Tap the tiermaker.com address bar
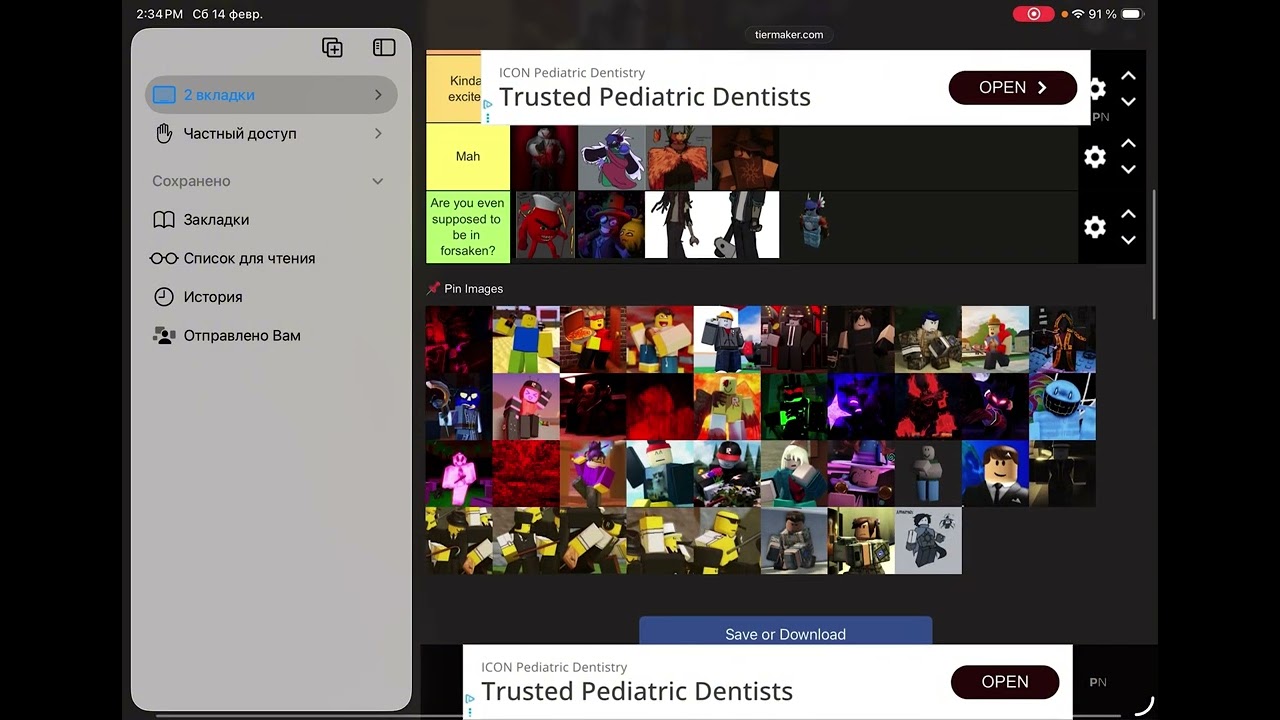Viewport: 1280px width, 720px height. pos(789,35)
